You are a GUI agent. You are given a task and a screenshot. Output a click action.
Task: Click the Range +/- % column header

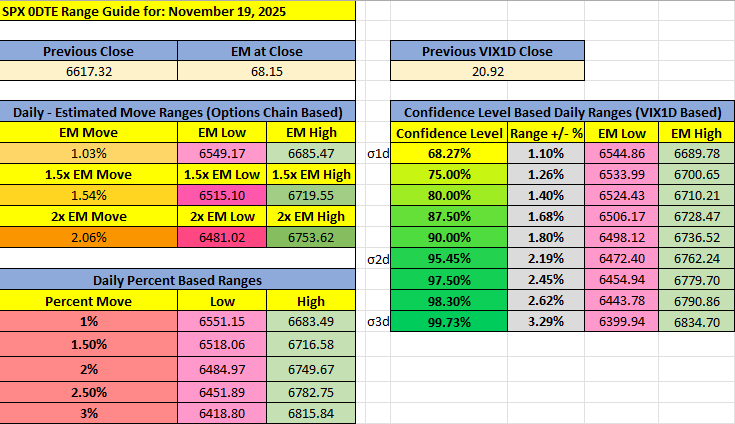pyautogui.click(x=546, y=133)
